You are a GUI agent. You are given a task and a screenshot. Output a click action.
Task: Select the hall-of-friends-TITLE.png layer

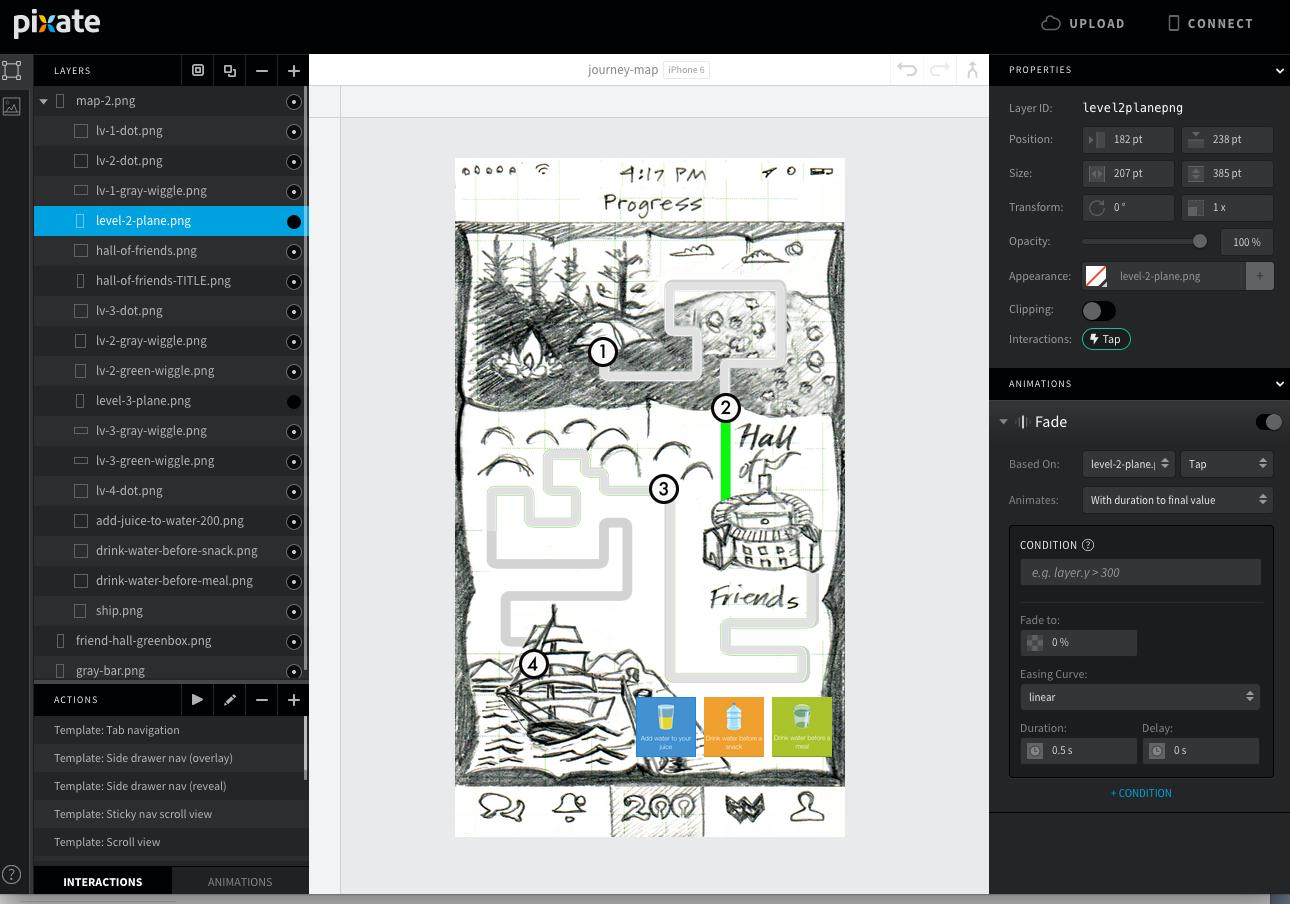171,281
